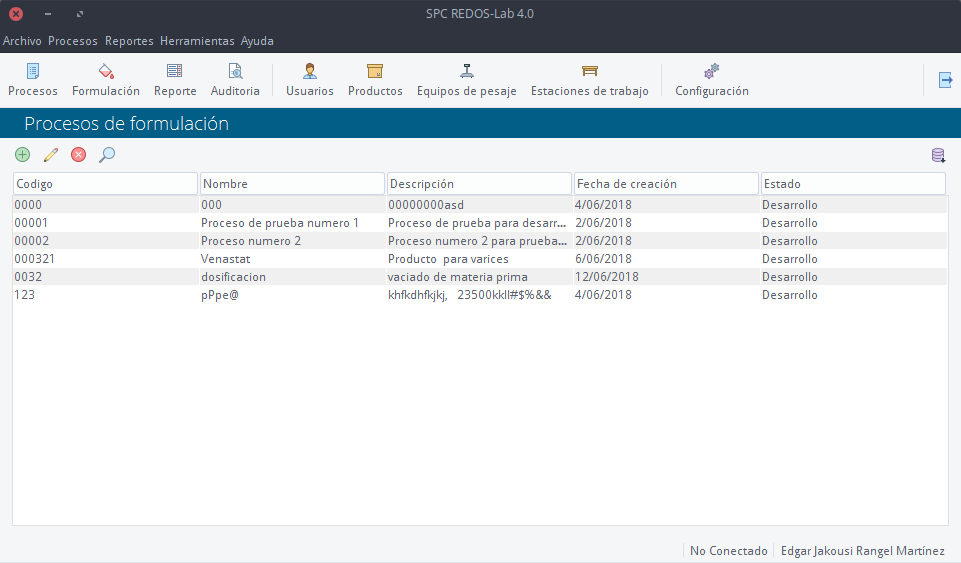The height and width of the screenshot is (563, 961).
Task: Click the database export icon
Action: point(938,155)
